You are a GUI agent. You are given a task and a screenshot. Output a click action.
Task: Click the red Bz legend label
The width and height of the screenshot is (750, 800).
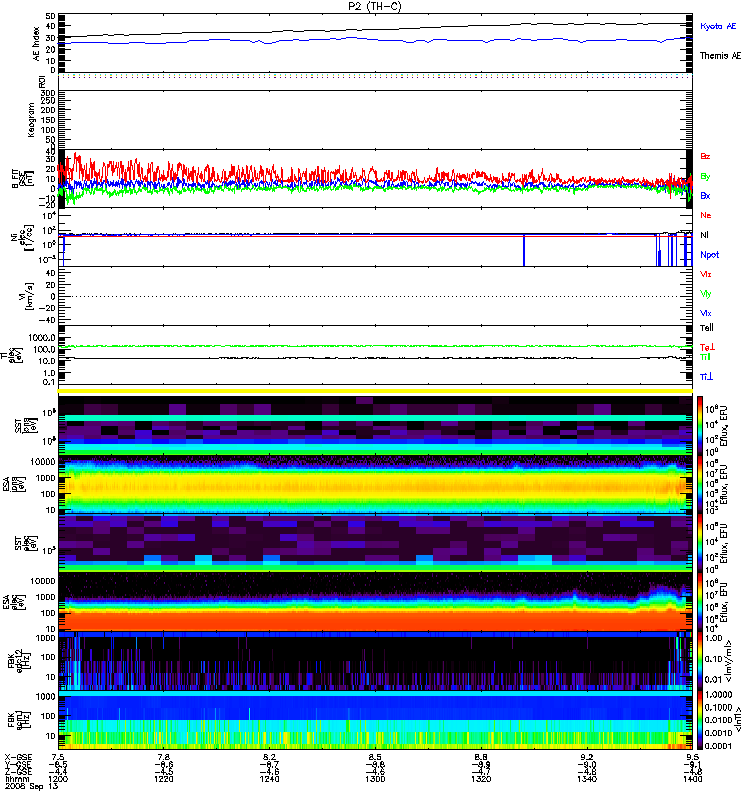(x=705, y=156)
